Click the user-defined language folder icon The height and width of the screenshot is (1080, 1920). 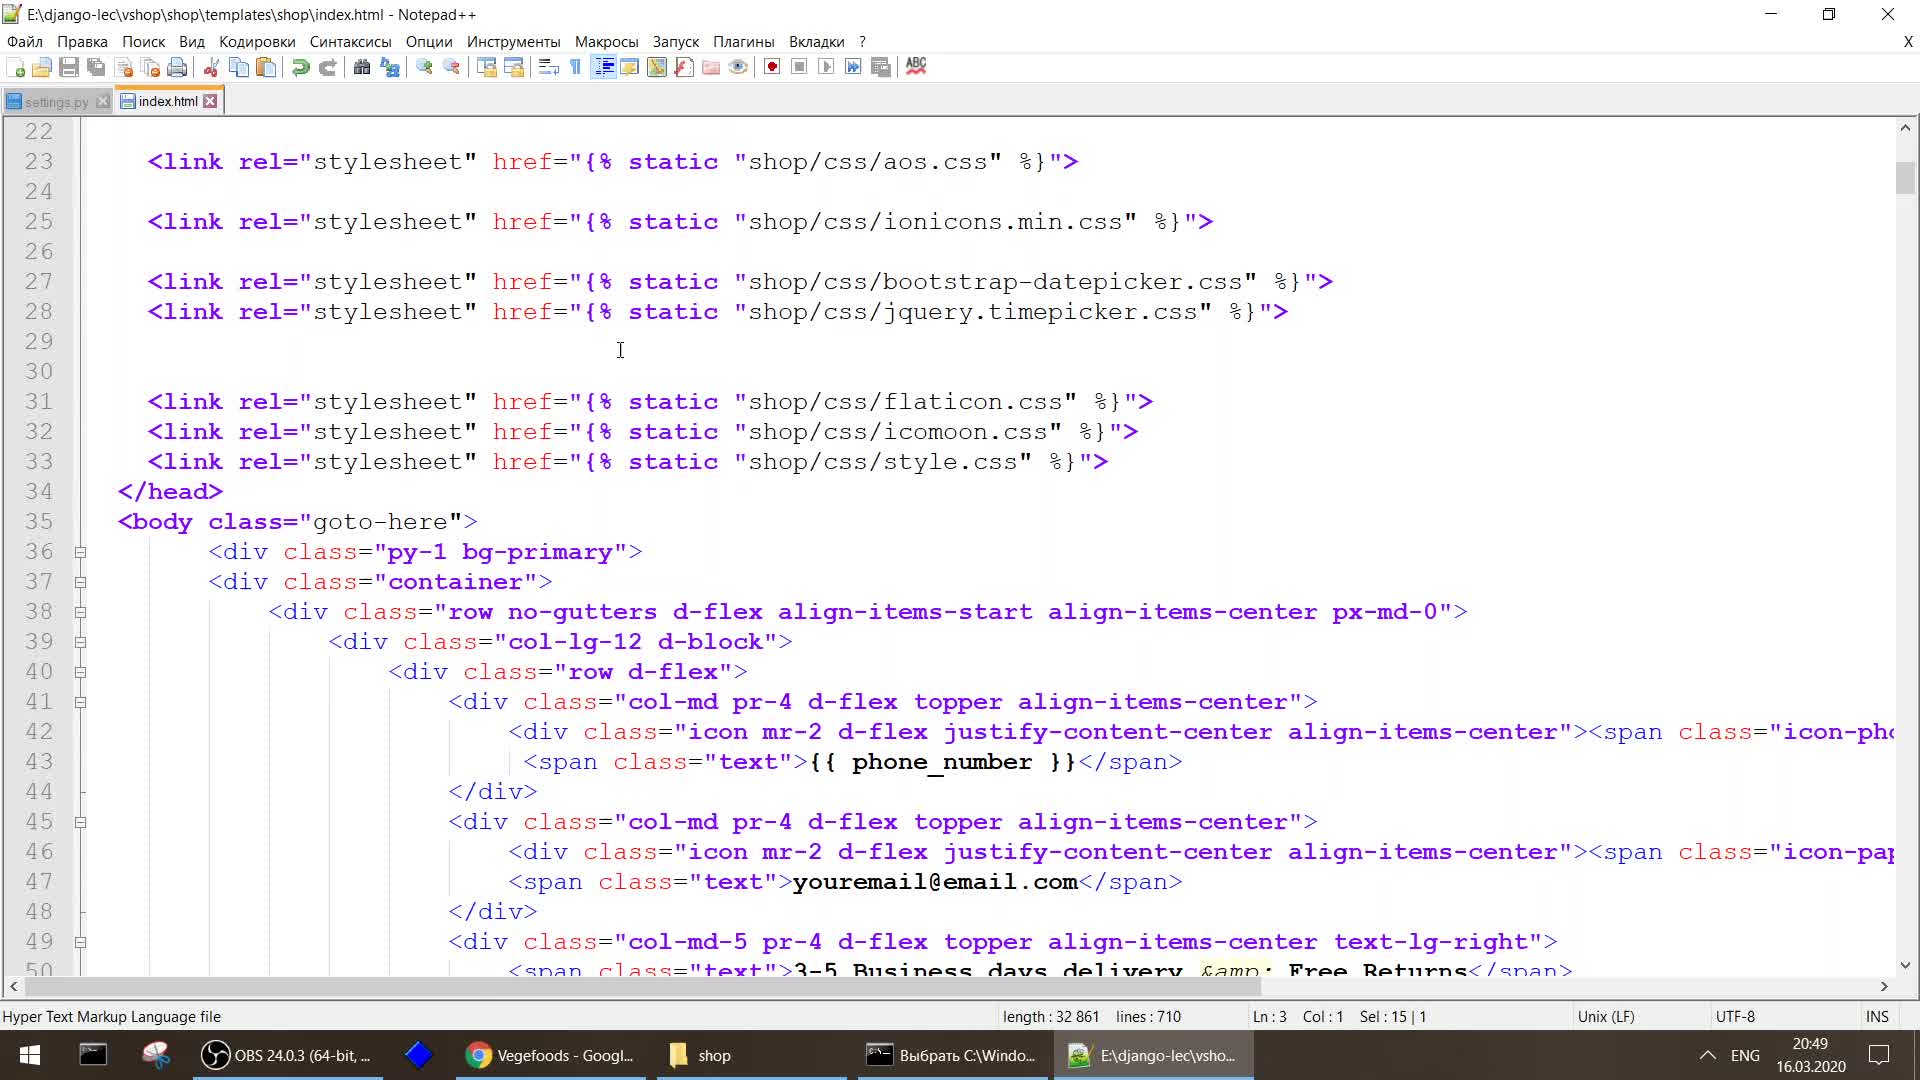tap(630, 67)
